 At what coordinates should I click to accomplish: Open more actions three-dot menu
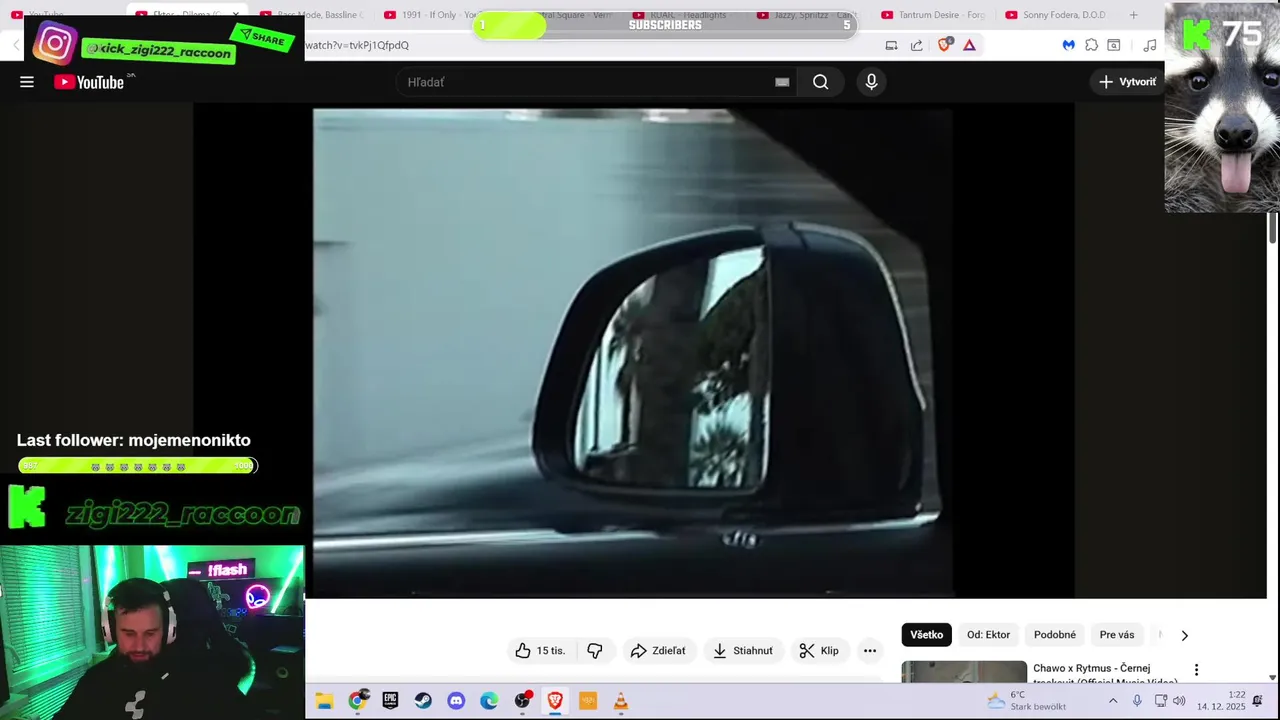pos(870,651)
